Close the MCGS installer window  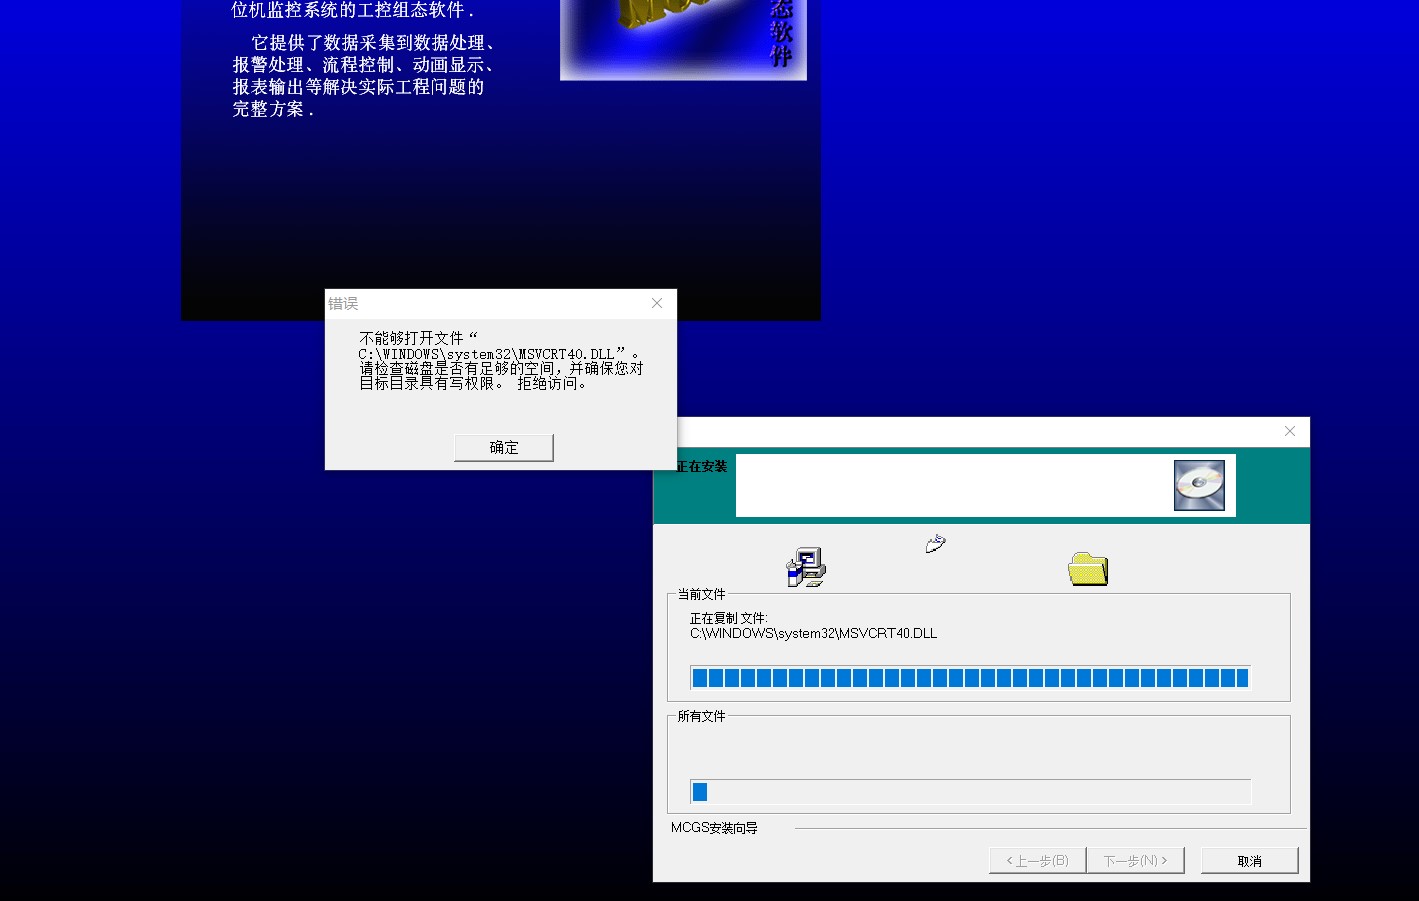[1289, 431]
